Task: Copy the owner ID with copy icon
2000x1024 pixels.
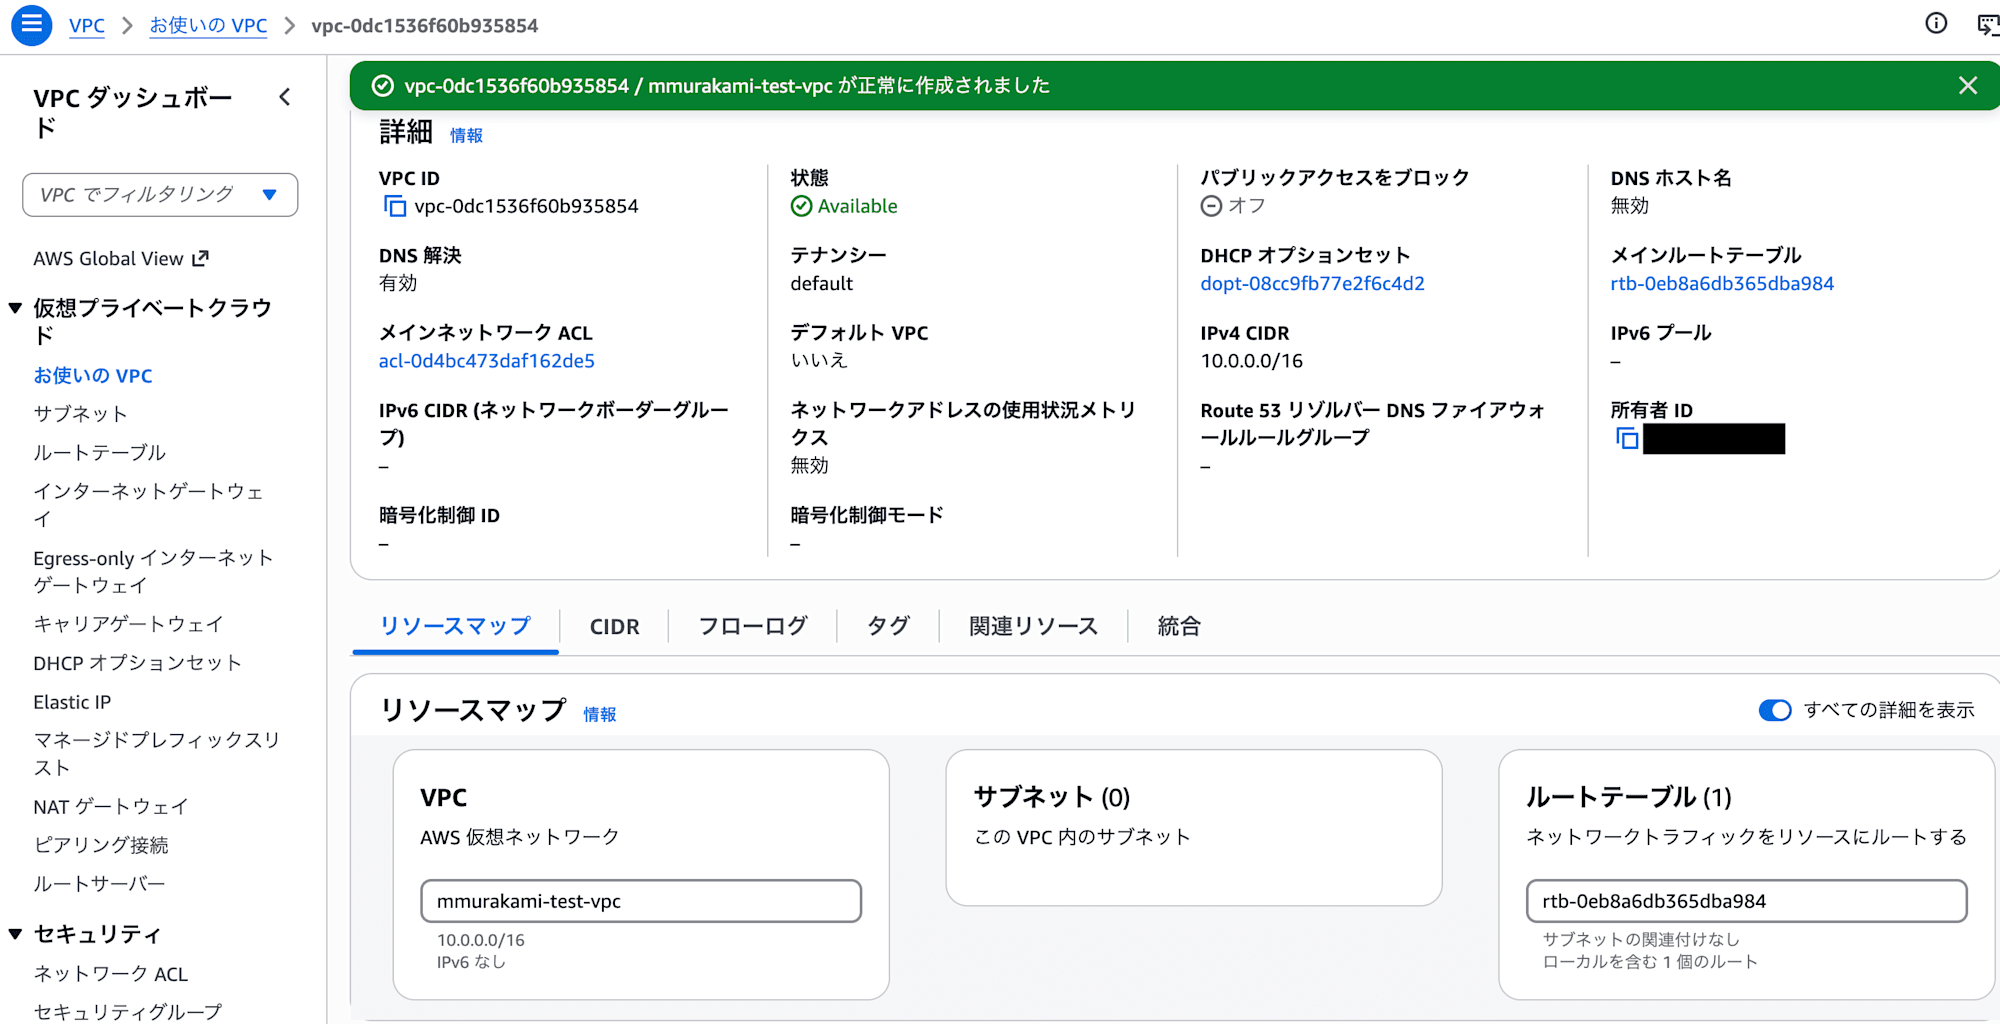Action: click(x=1627, y=438)
